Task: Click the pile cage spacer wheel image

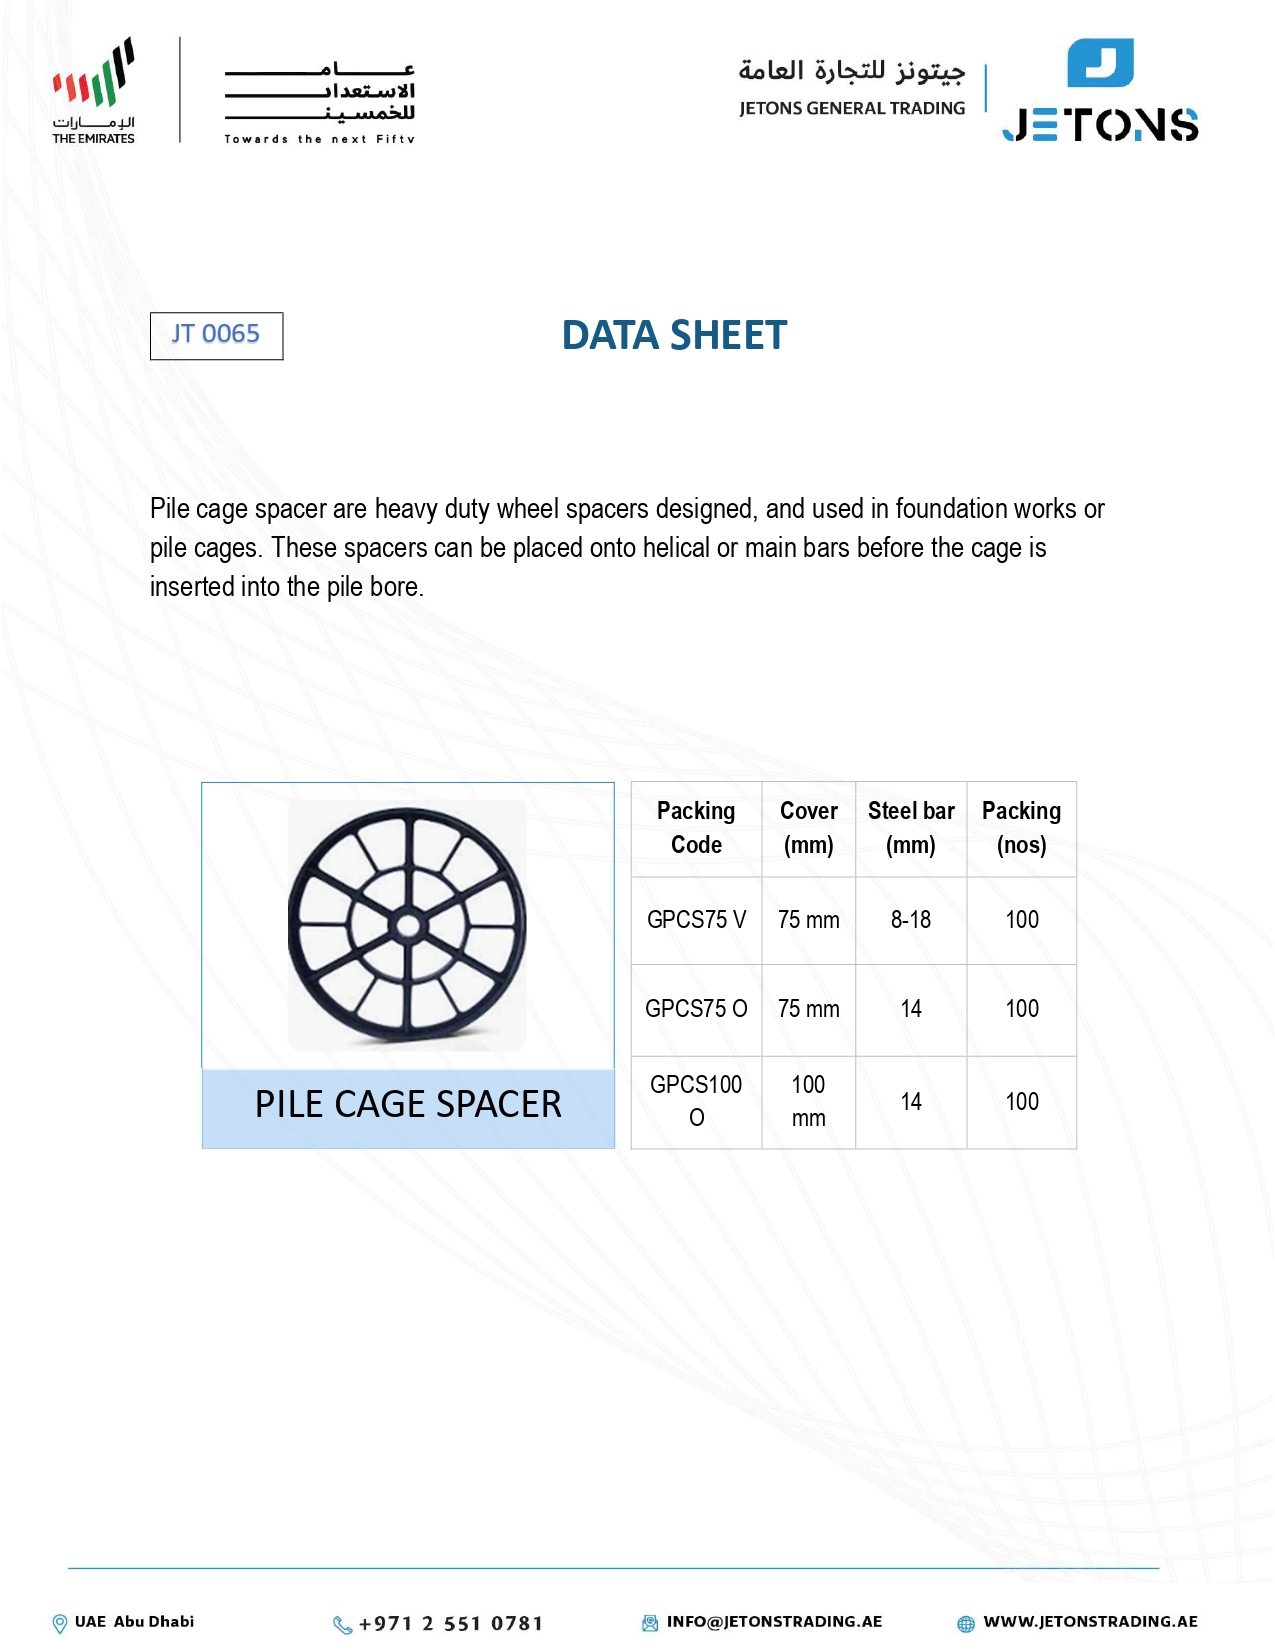Action: (407, 925)
